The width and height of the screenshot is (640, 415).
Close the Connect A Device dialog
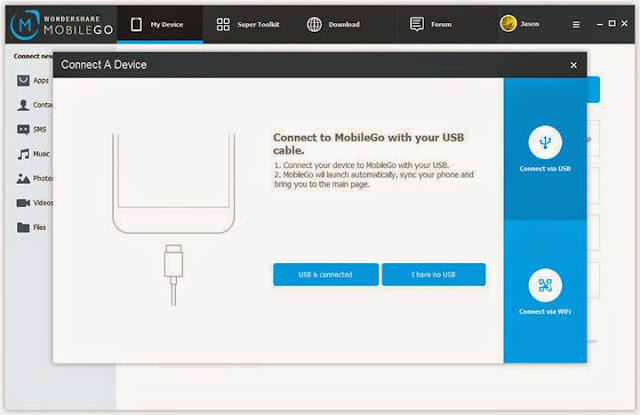coord(573,65)
